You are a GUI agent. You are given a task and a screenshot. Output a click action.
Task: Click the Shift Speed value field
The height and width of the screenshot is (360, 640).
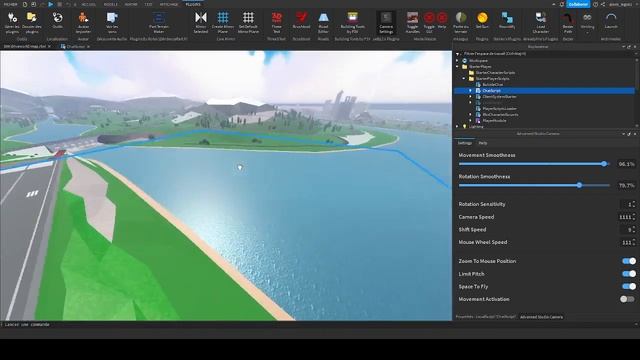coord(627,230)
